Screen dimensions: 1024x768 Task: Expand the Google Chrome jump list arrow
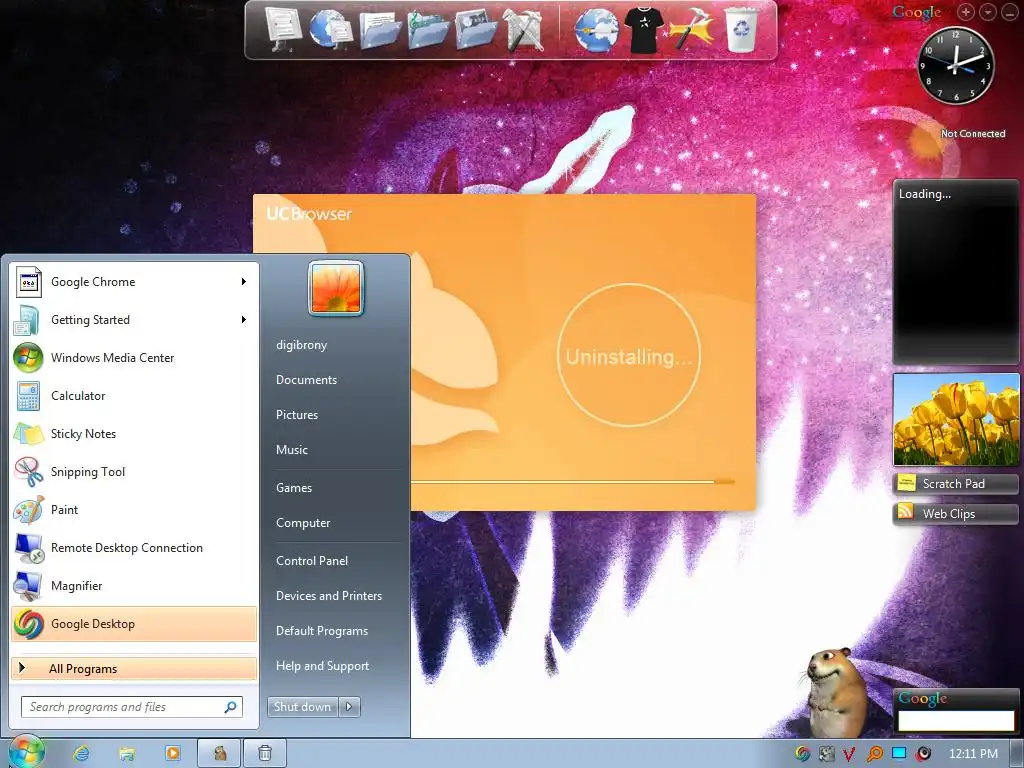[244, 282]
